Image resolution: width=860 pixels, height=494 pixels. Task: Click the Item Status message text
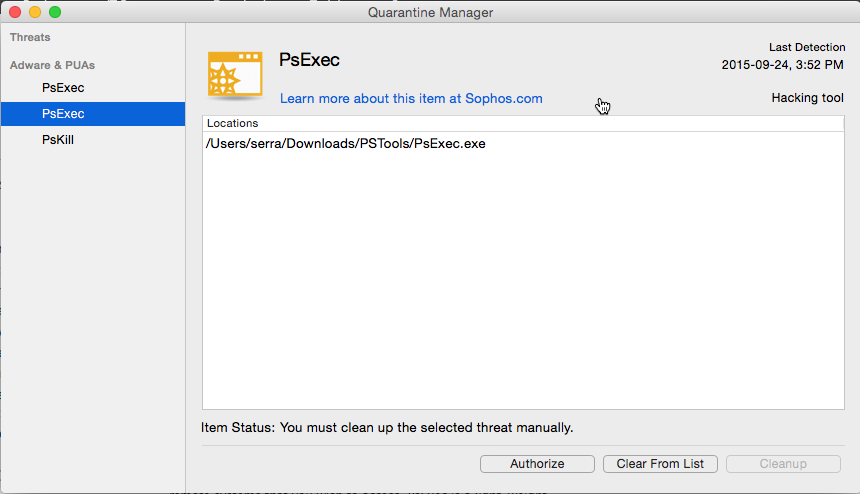coord(387,428)
